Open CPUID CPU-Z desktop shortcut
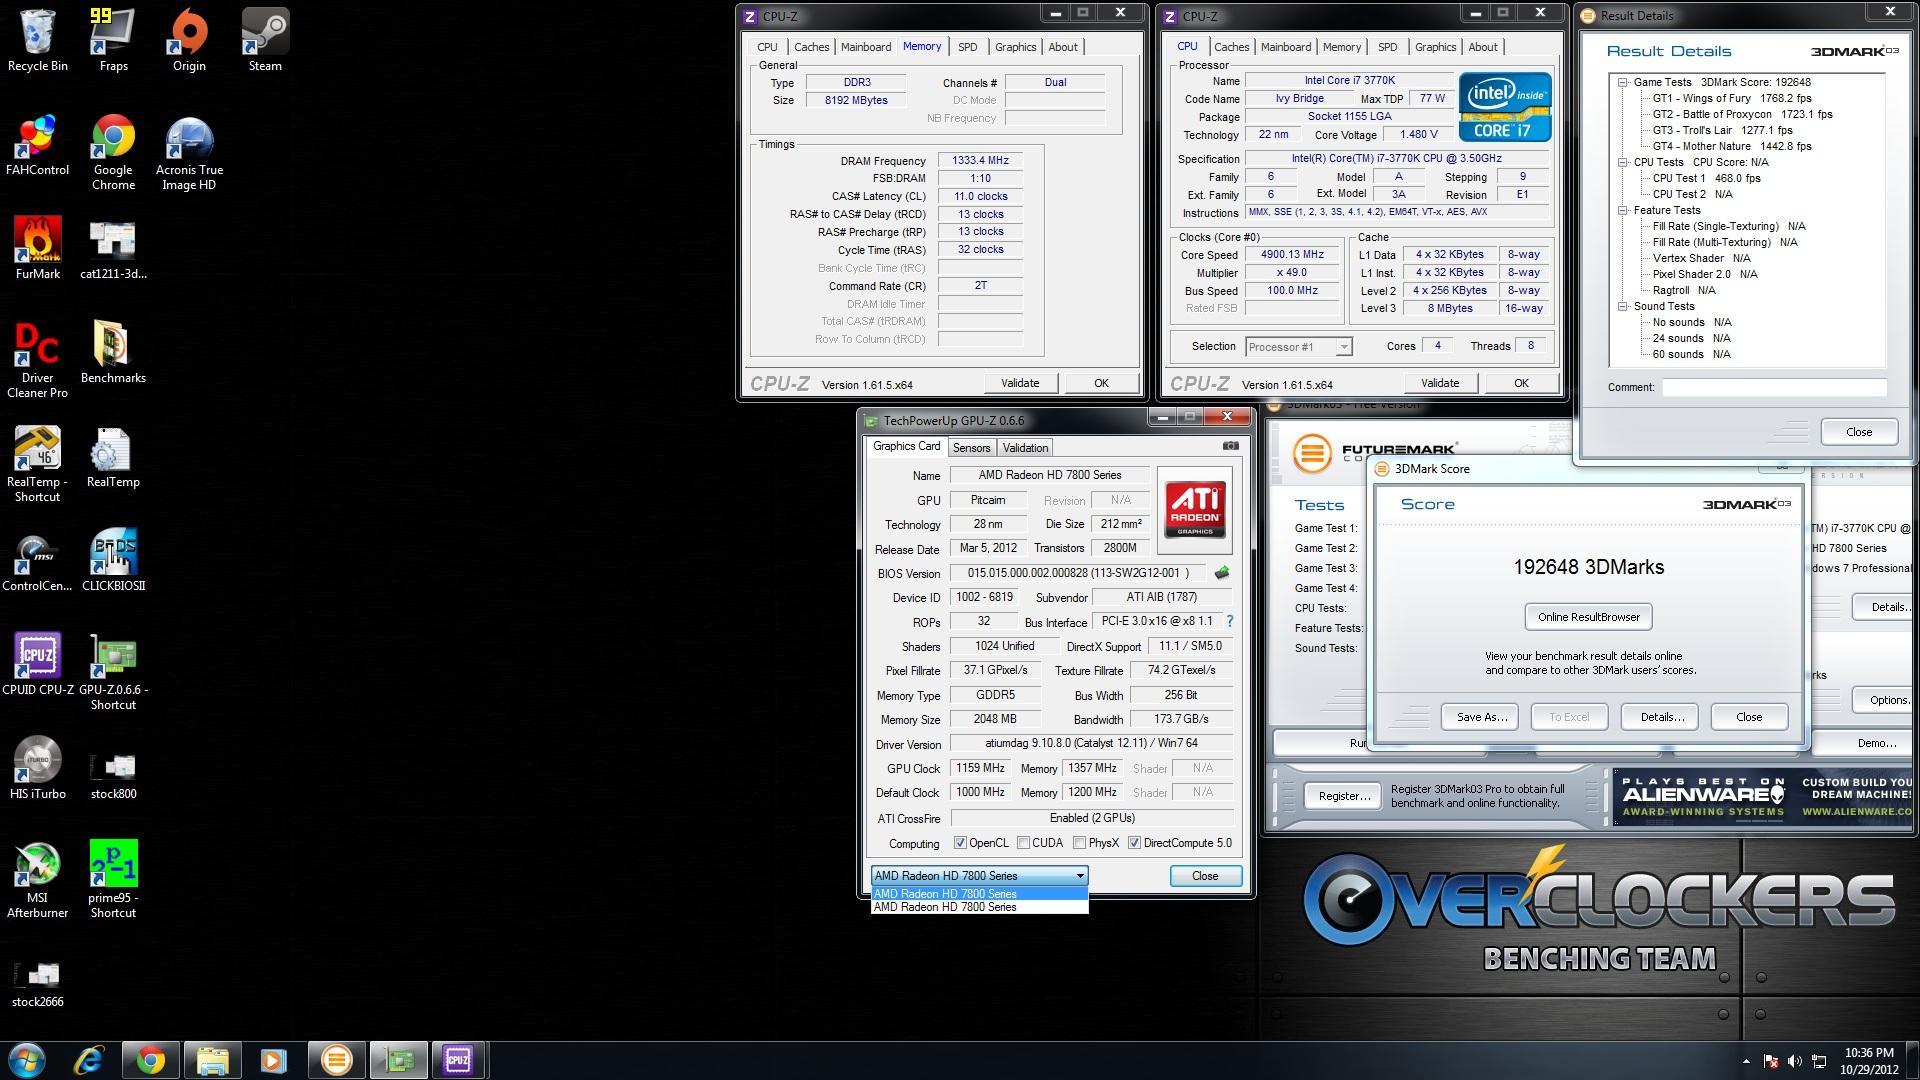Screen dimensions: 1920x1080 click(38, 664)
